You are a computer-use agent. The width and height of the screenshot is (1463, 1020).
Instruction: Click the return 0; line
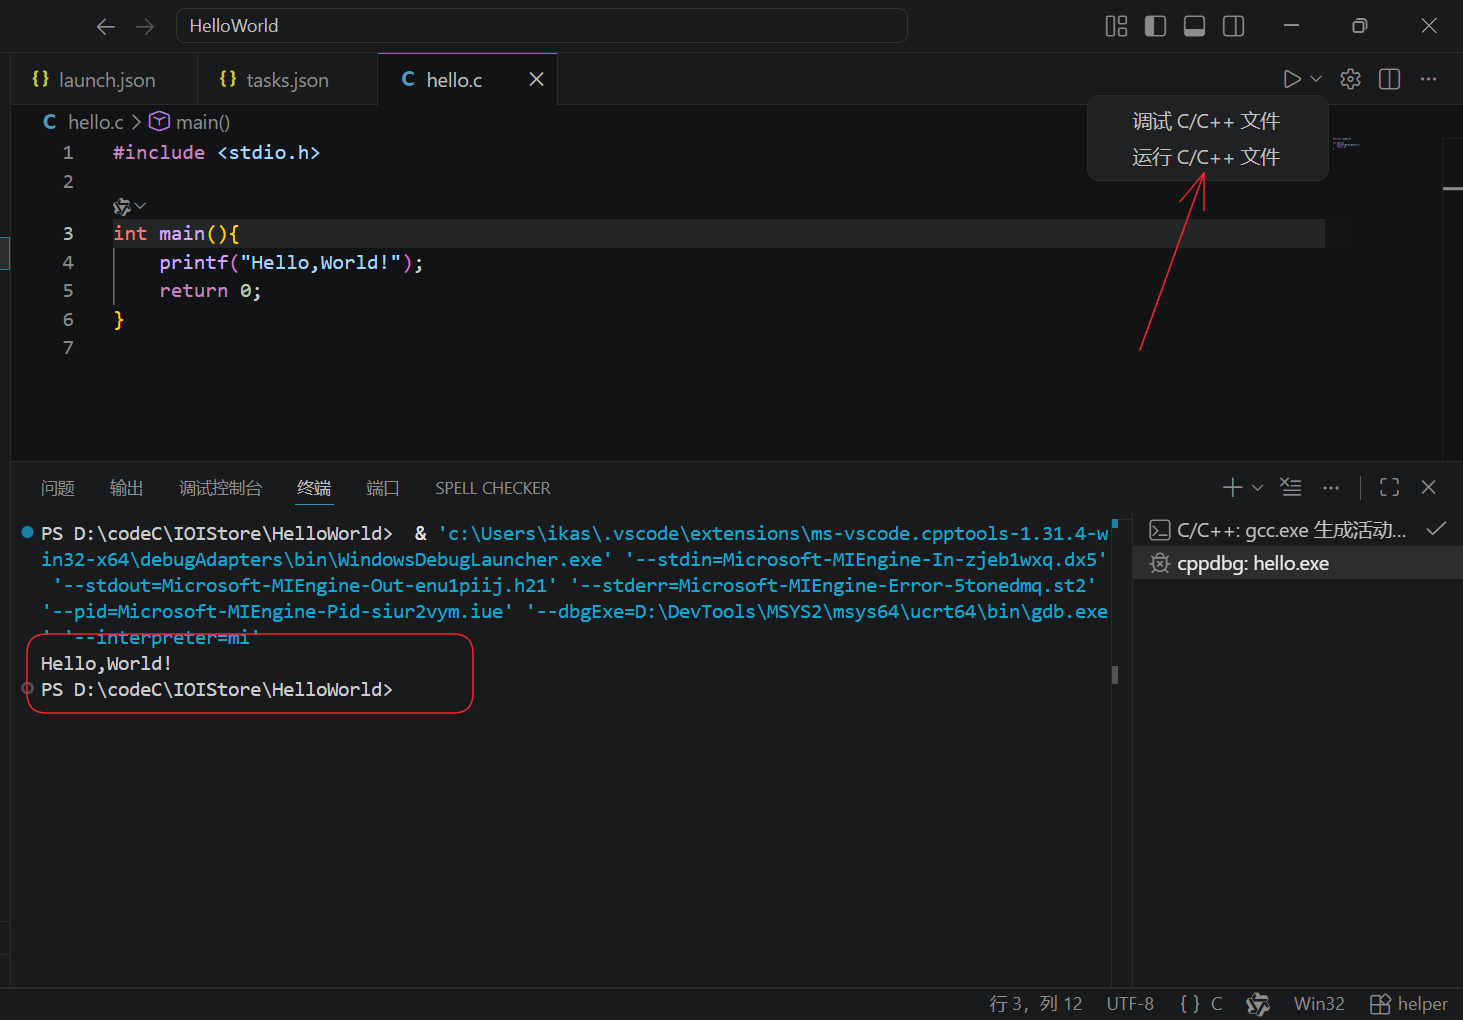point(210,291)
